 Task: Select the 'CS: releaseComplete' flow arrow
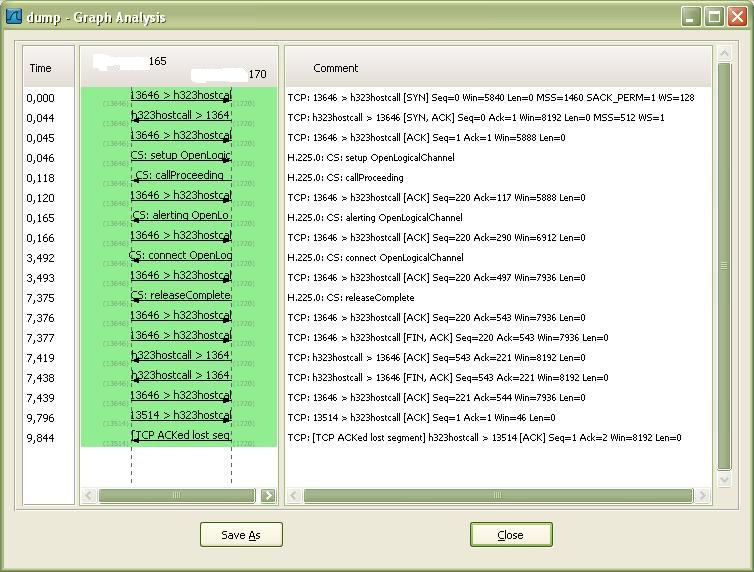181,296
